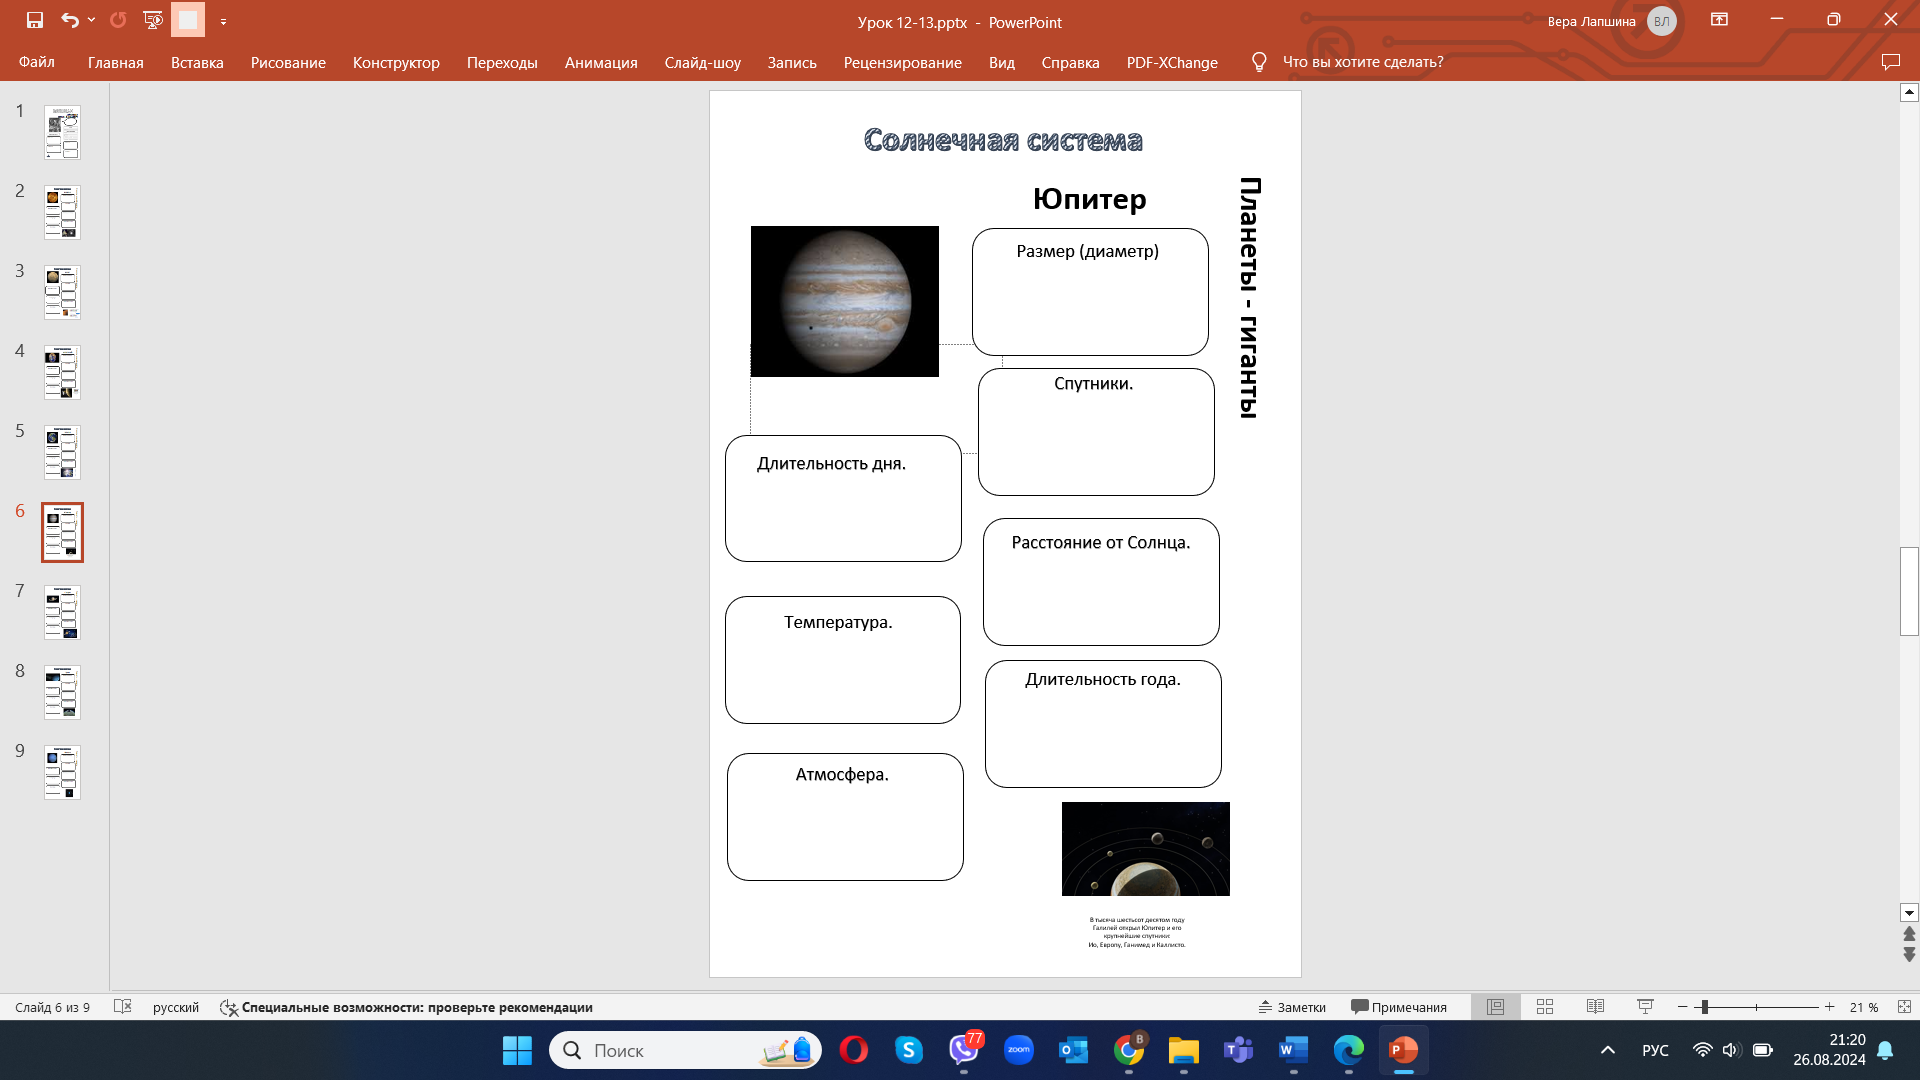Open the Справка tab
The height and width of the screenshot is (1080, 1920).
click(1070, 62)
